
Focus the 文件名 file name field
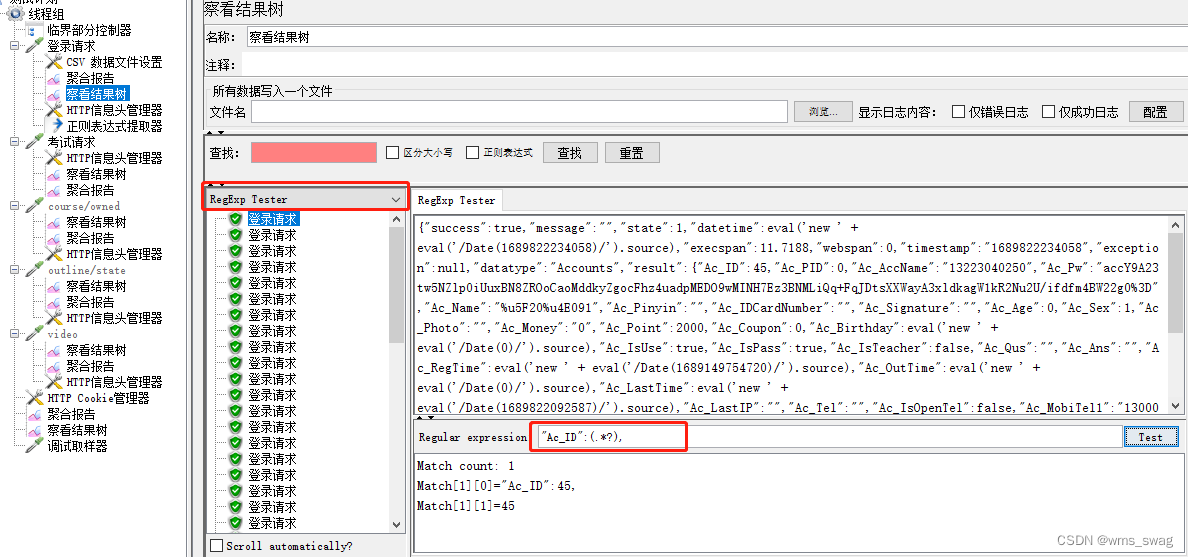(520, 111)
